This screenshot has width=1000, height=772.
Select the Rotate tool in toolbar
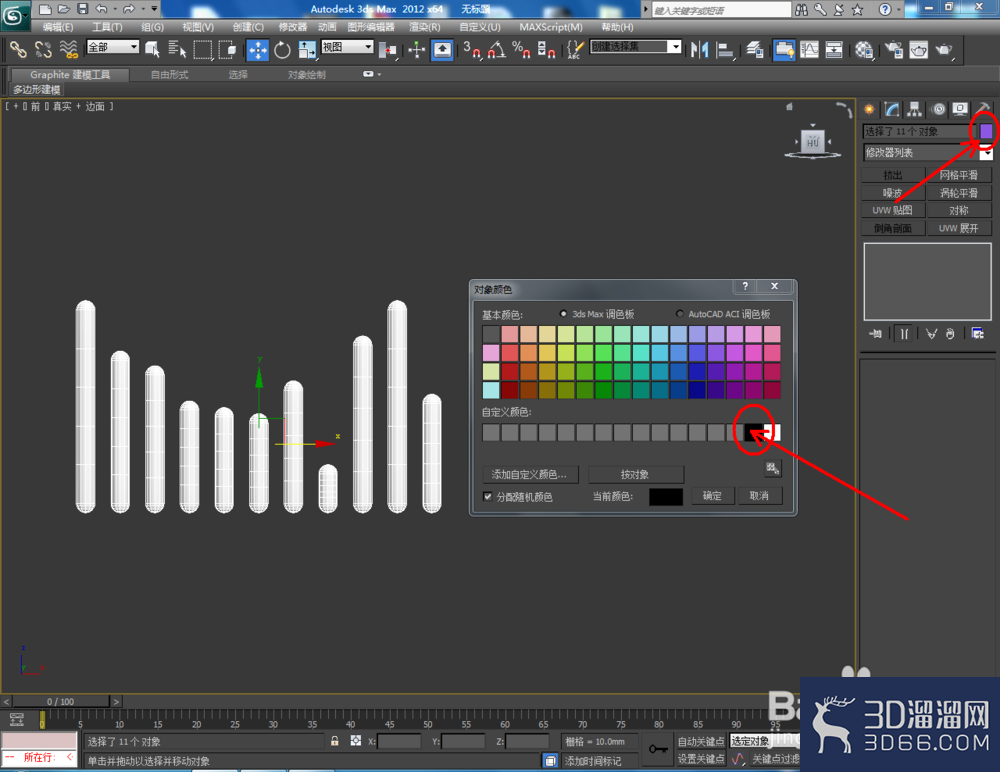(282, 50)
